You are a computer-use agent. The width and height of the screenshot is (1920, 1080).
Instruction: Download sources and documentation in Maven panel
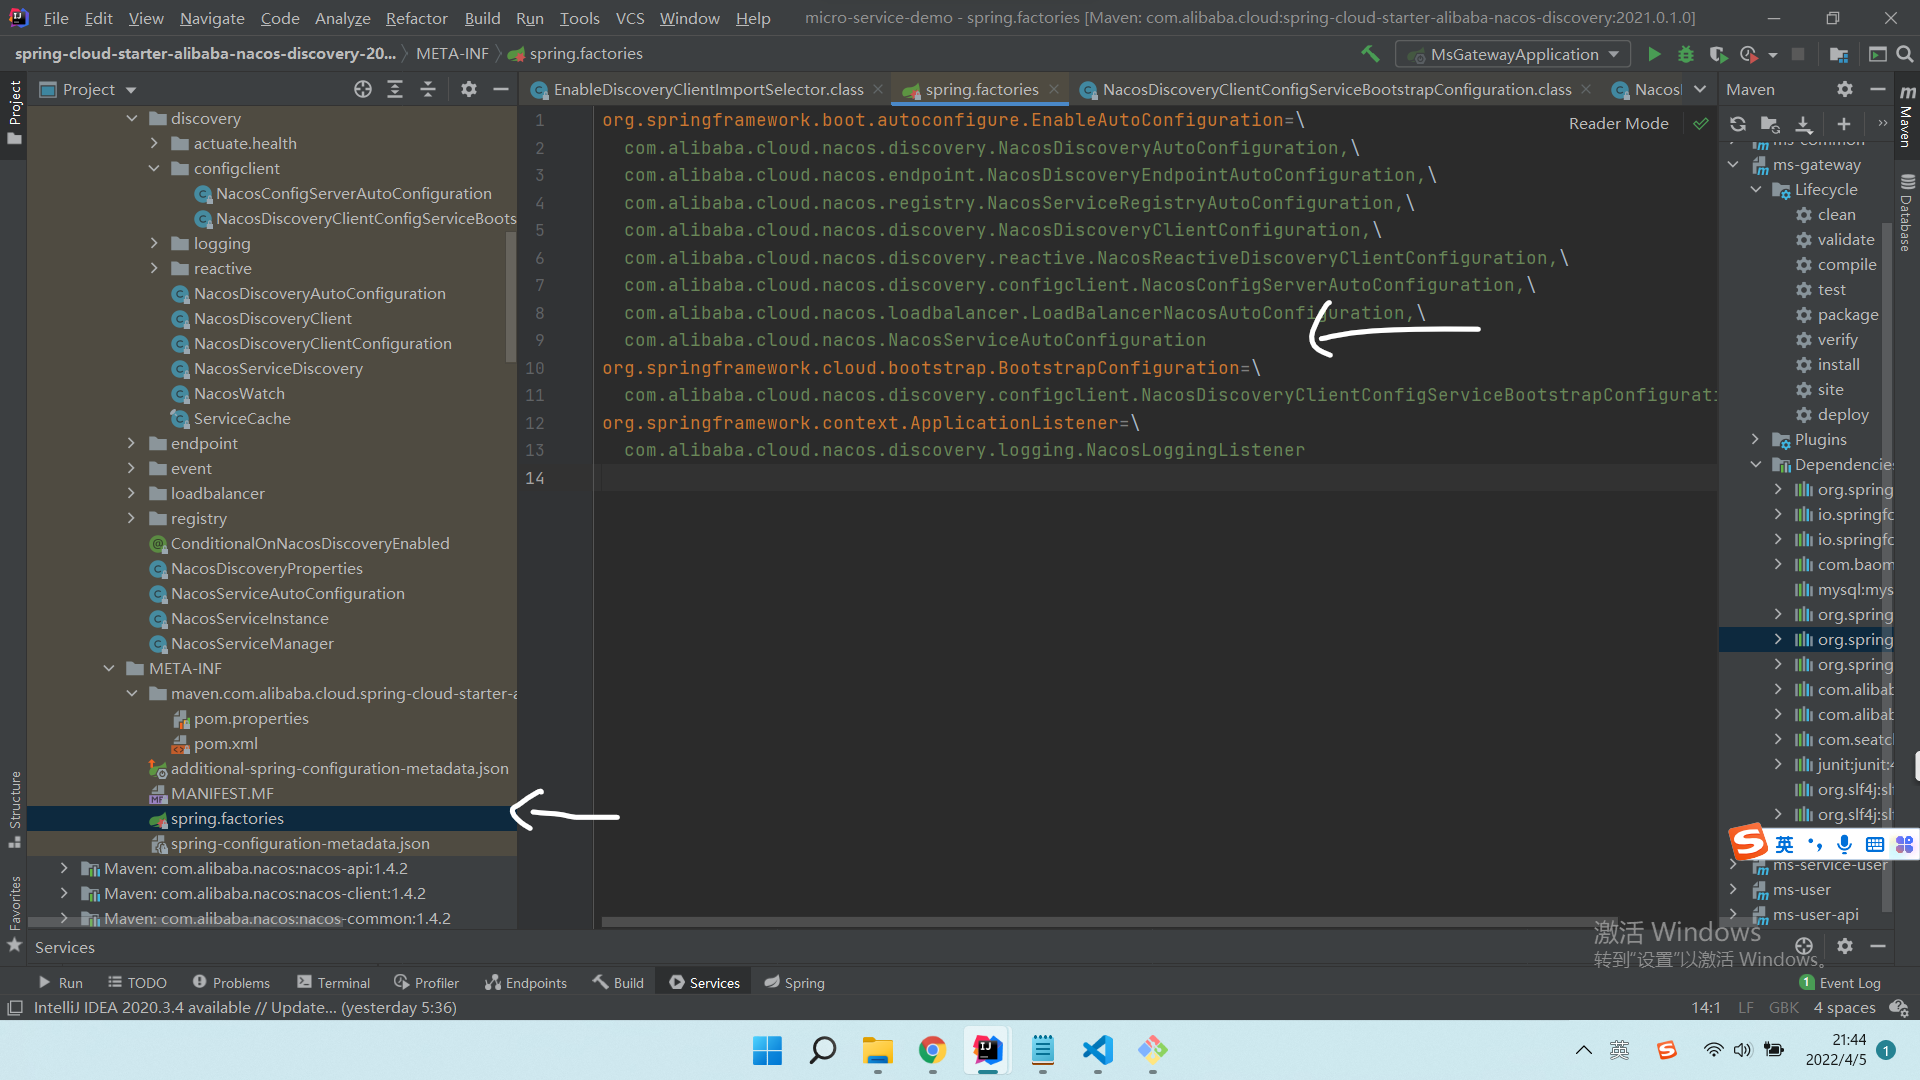tap(1804, 124)
